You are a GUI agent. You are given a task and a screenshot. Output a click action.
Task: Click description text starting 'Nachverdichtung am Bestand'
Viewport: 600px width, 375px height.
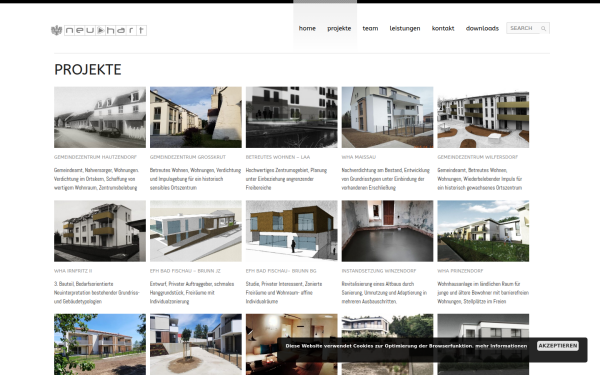tap(386, 179)
